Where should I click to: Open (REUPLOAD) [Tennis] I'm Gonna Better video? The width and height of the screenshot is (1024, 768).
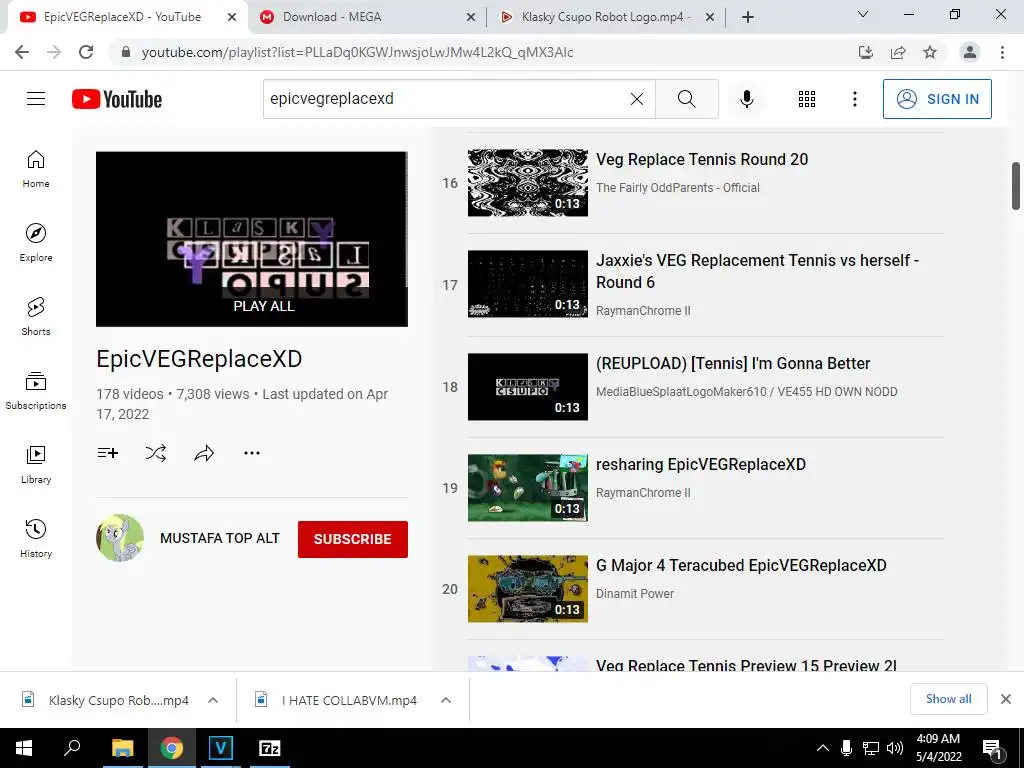point(733,363)
